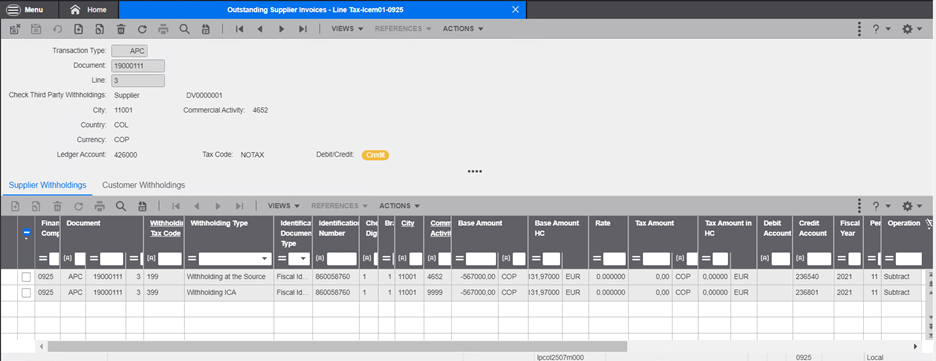Click the grid toolbar new record icon
This screenshot has width=936, height=361.
(x=15, y=206)
